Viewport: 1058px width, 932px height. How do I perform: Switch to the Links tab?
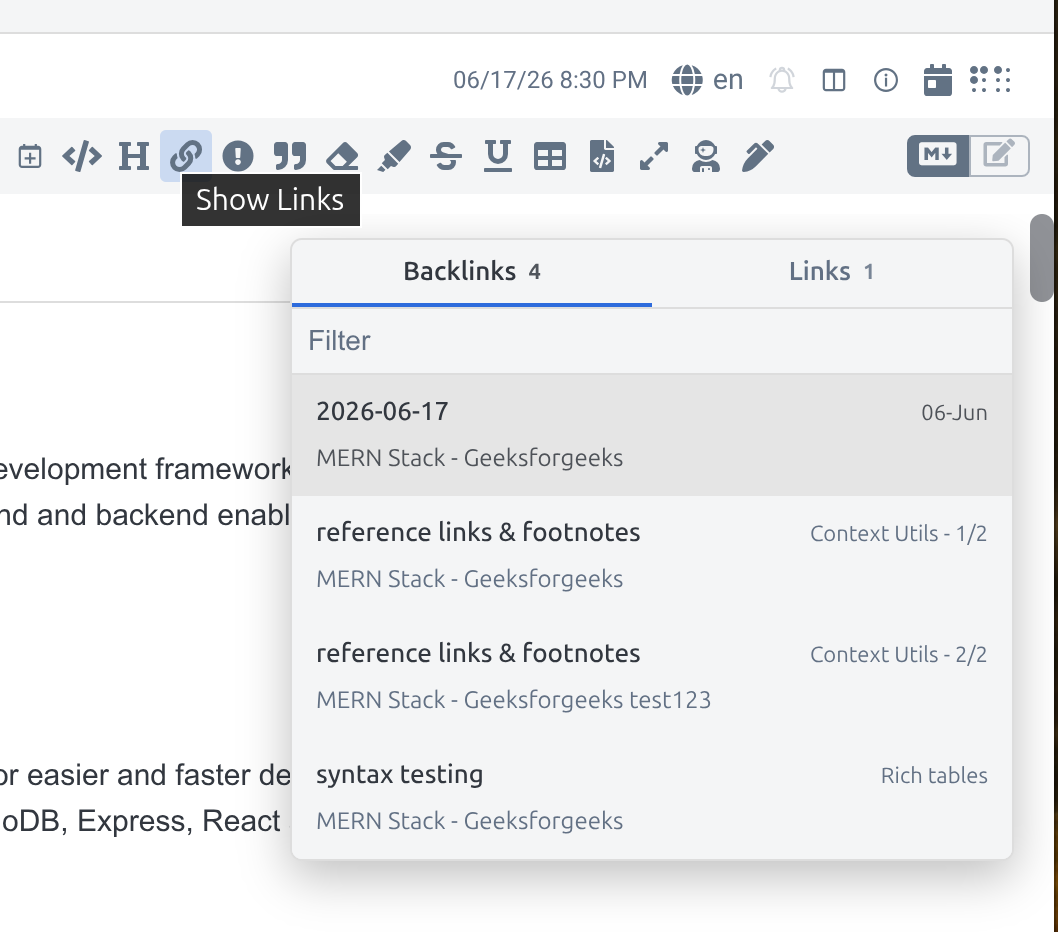[832, 272]
